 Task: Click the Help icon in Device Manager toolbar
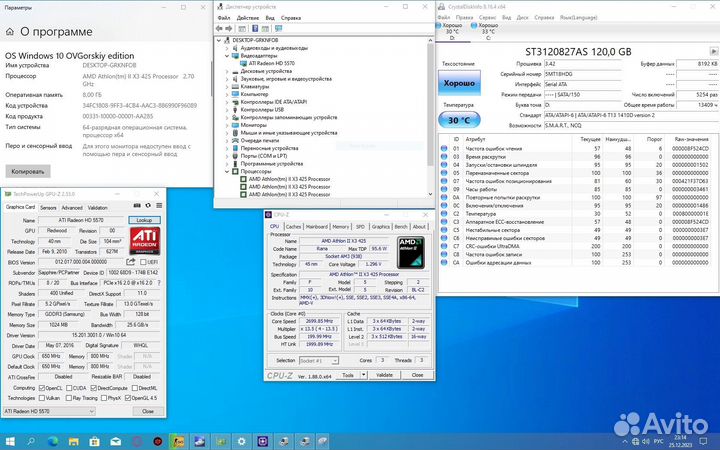pyautogui.click(x=255, y=28)
